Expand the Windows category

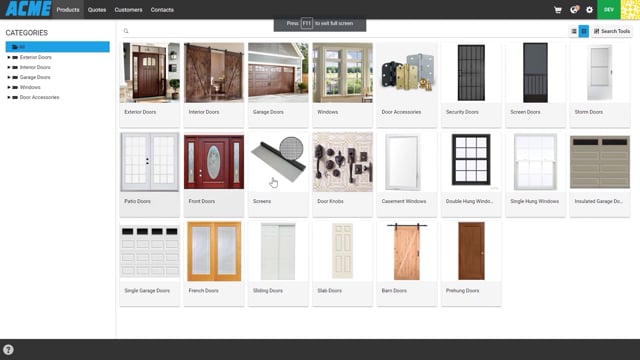point(9,87)
